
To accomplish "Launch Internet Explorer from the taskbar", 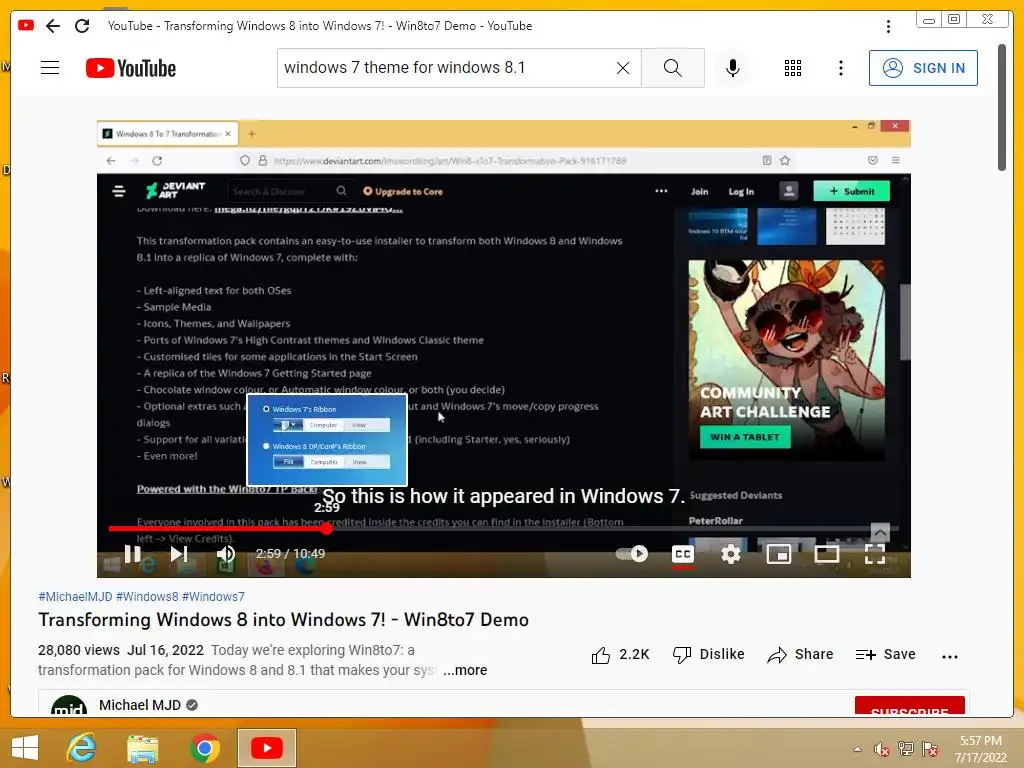I will tap(82, 748).
